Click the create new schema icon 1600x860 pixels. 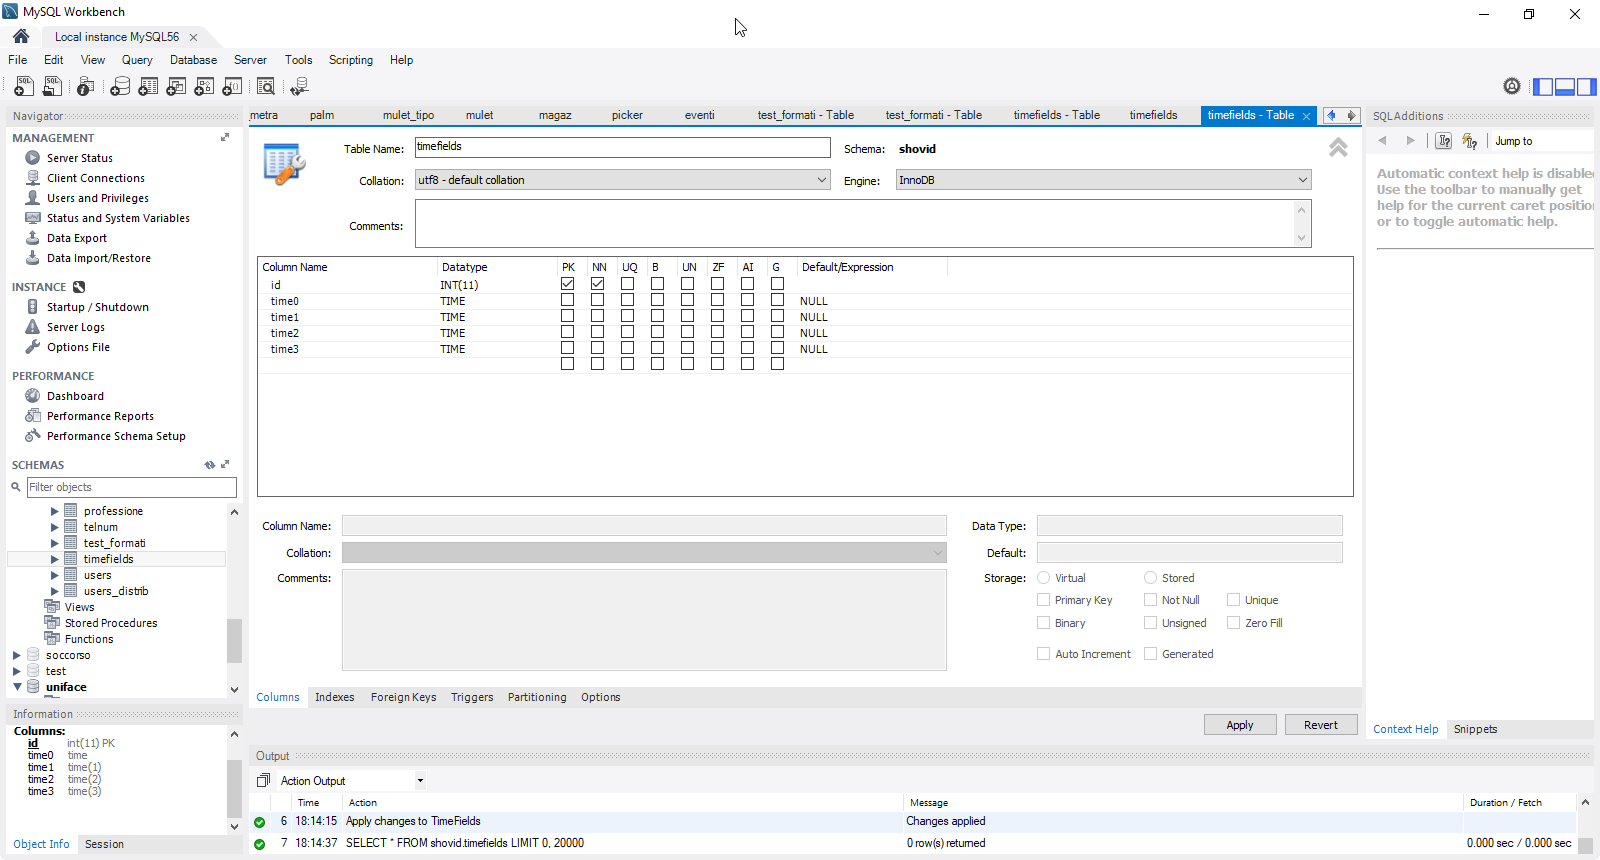click(x=120, y=87)
